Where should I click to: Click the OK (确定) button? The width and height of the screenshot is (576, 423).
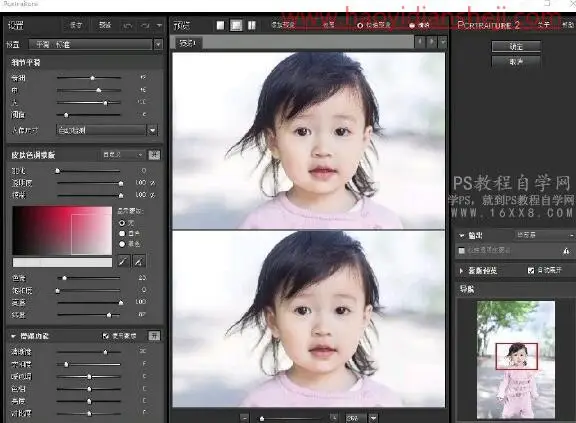click(x=516, y=47)
